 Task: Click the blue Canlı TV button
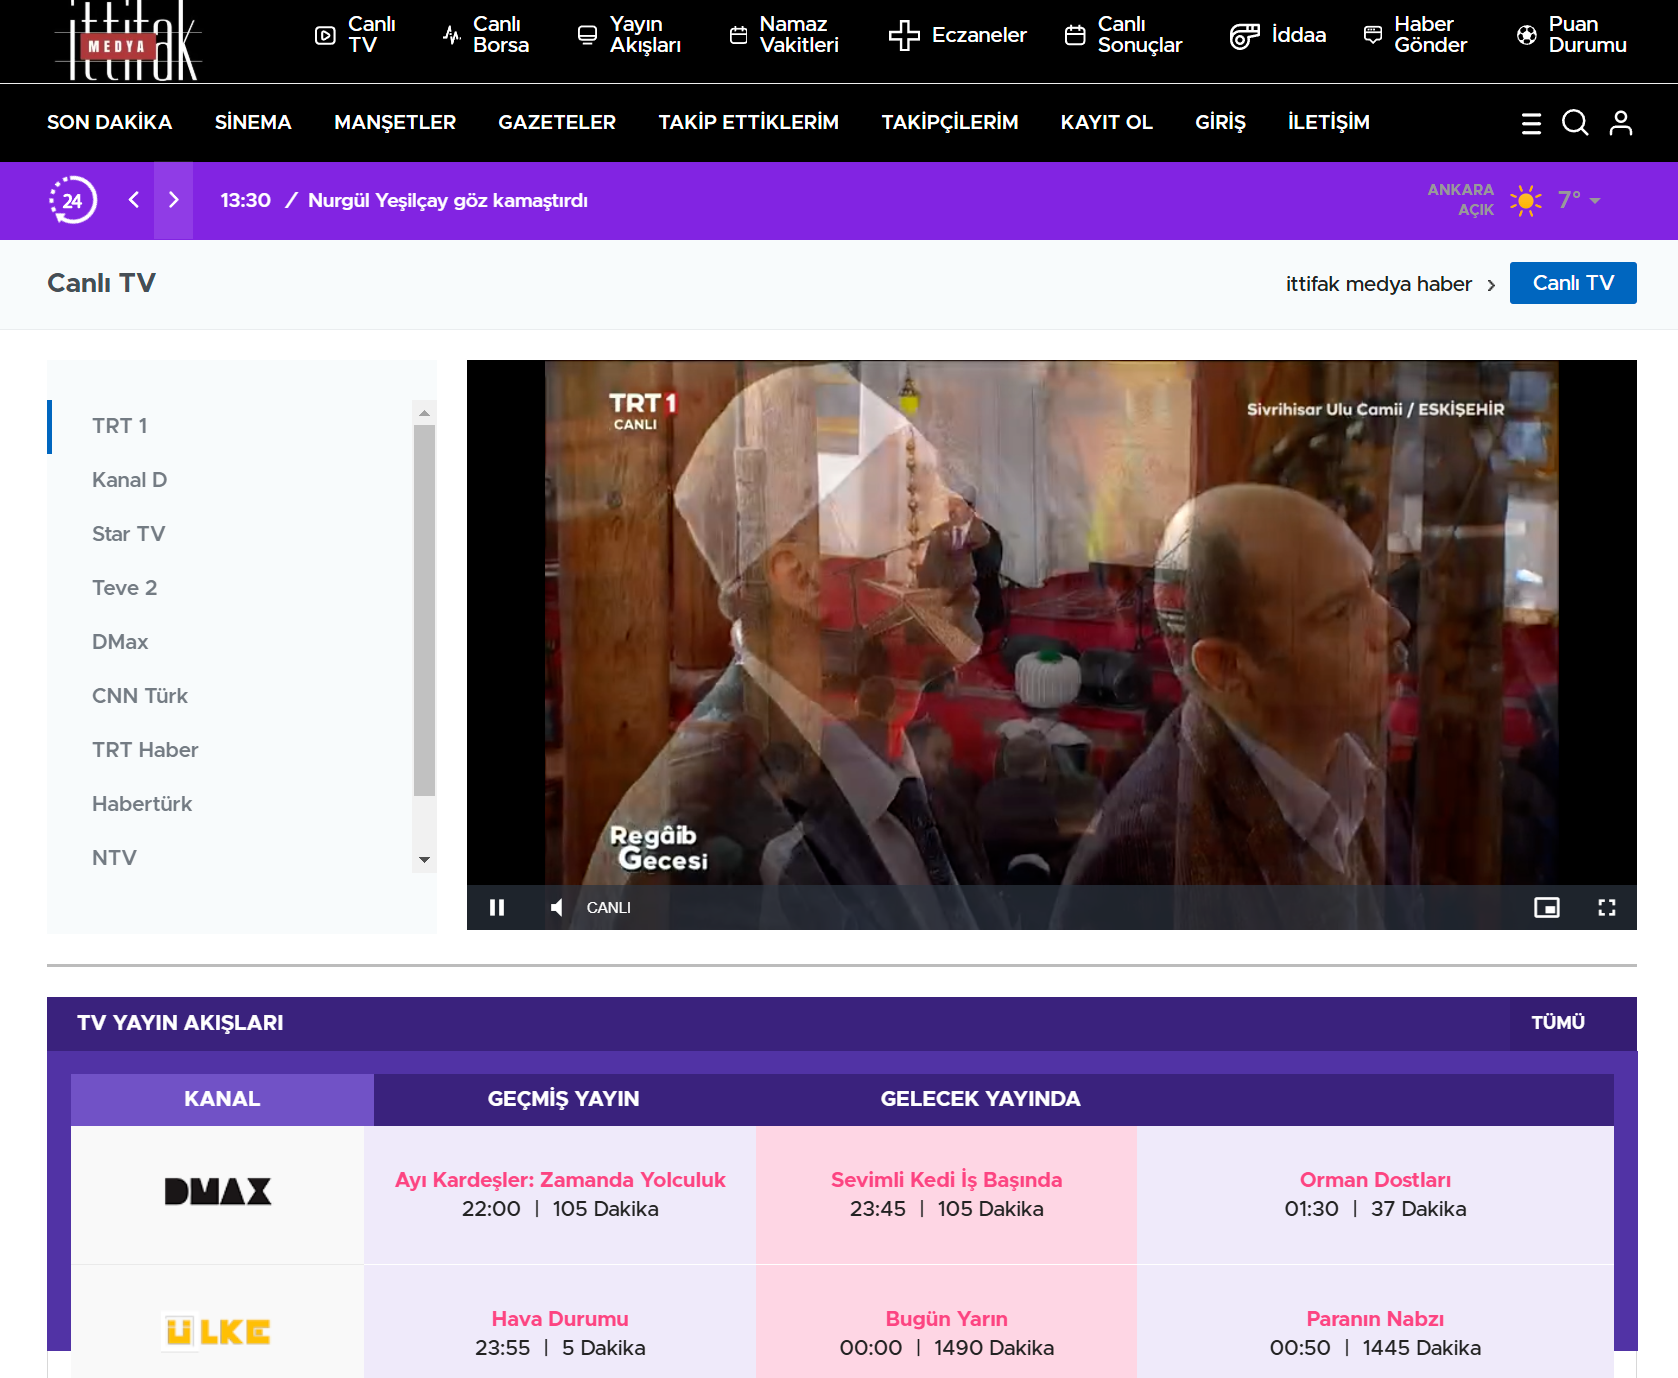coord(1573,283)
